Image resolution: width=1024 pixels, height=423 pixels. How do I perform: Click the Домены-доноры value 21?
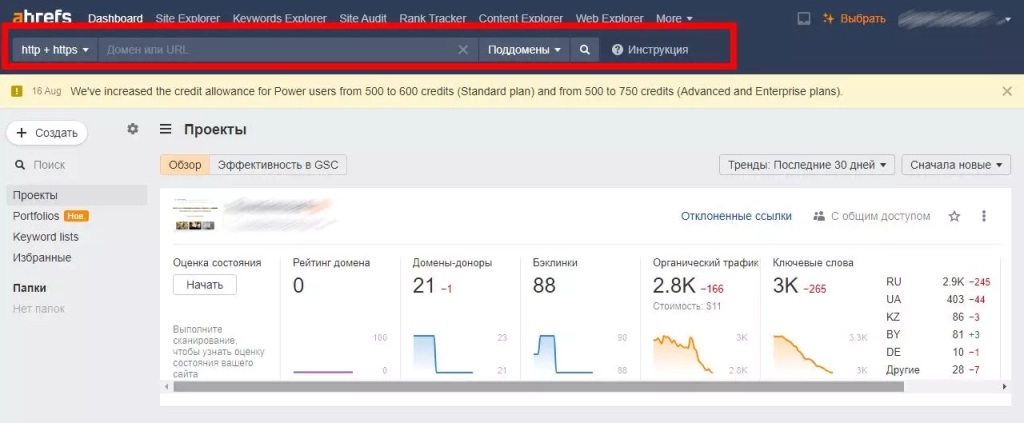(x=424, y=286)
